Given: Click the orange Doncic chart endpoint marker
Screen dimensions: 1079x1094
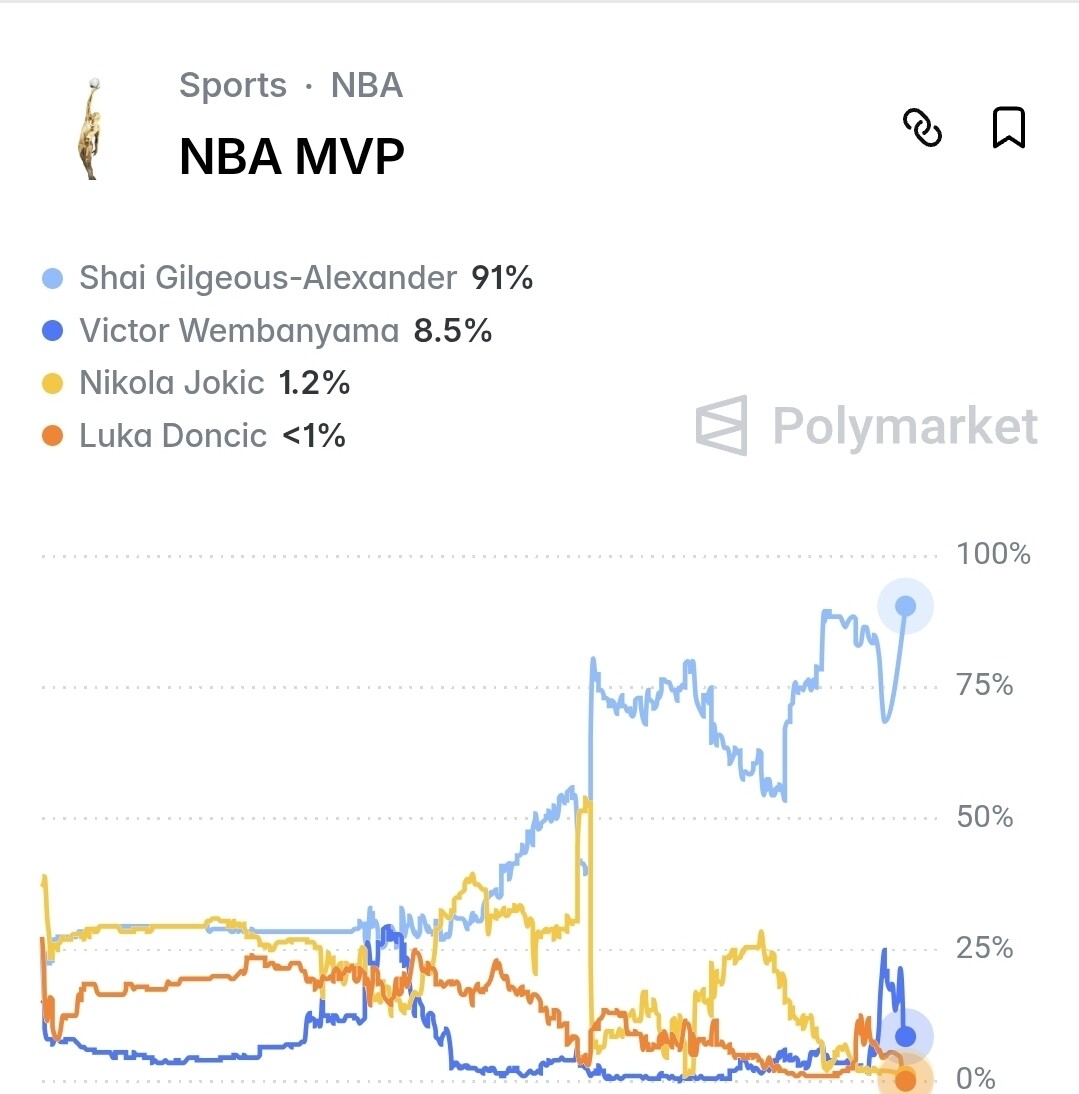Looking at the screenshot, I should (906, 1080).
